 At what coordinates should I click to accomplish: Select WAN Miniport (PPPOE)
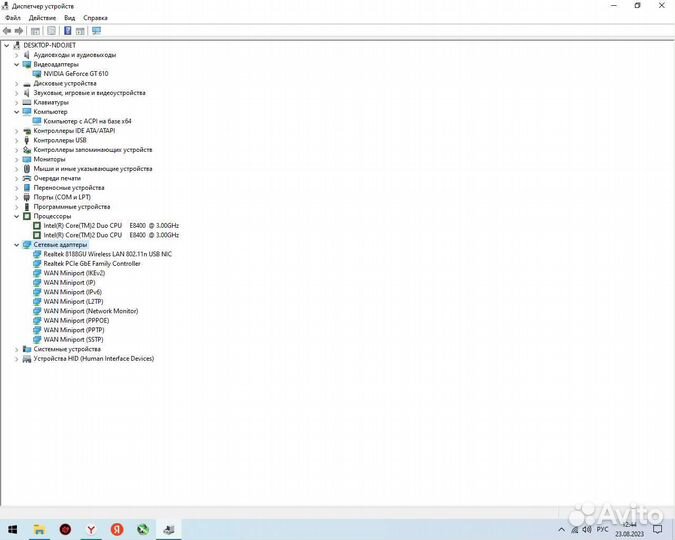[76, 320]
